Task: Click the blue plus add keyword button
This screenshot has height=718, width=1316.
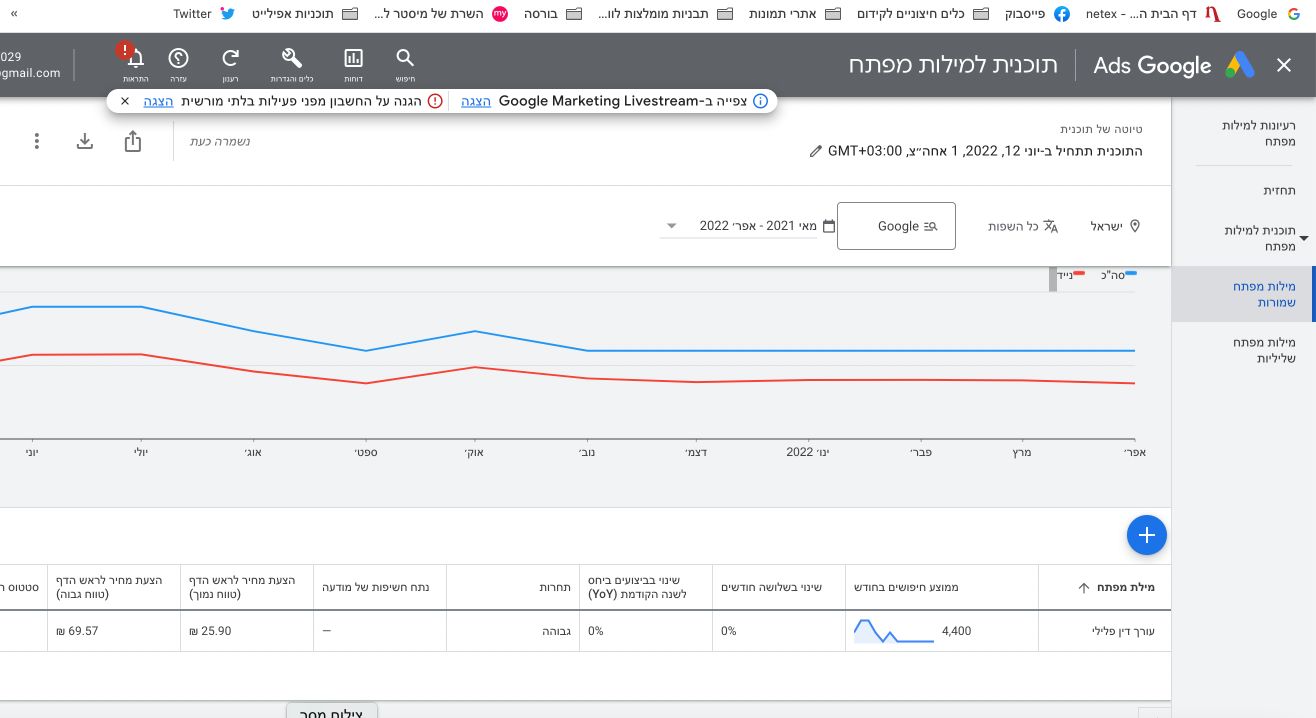Action: 1146,535
